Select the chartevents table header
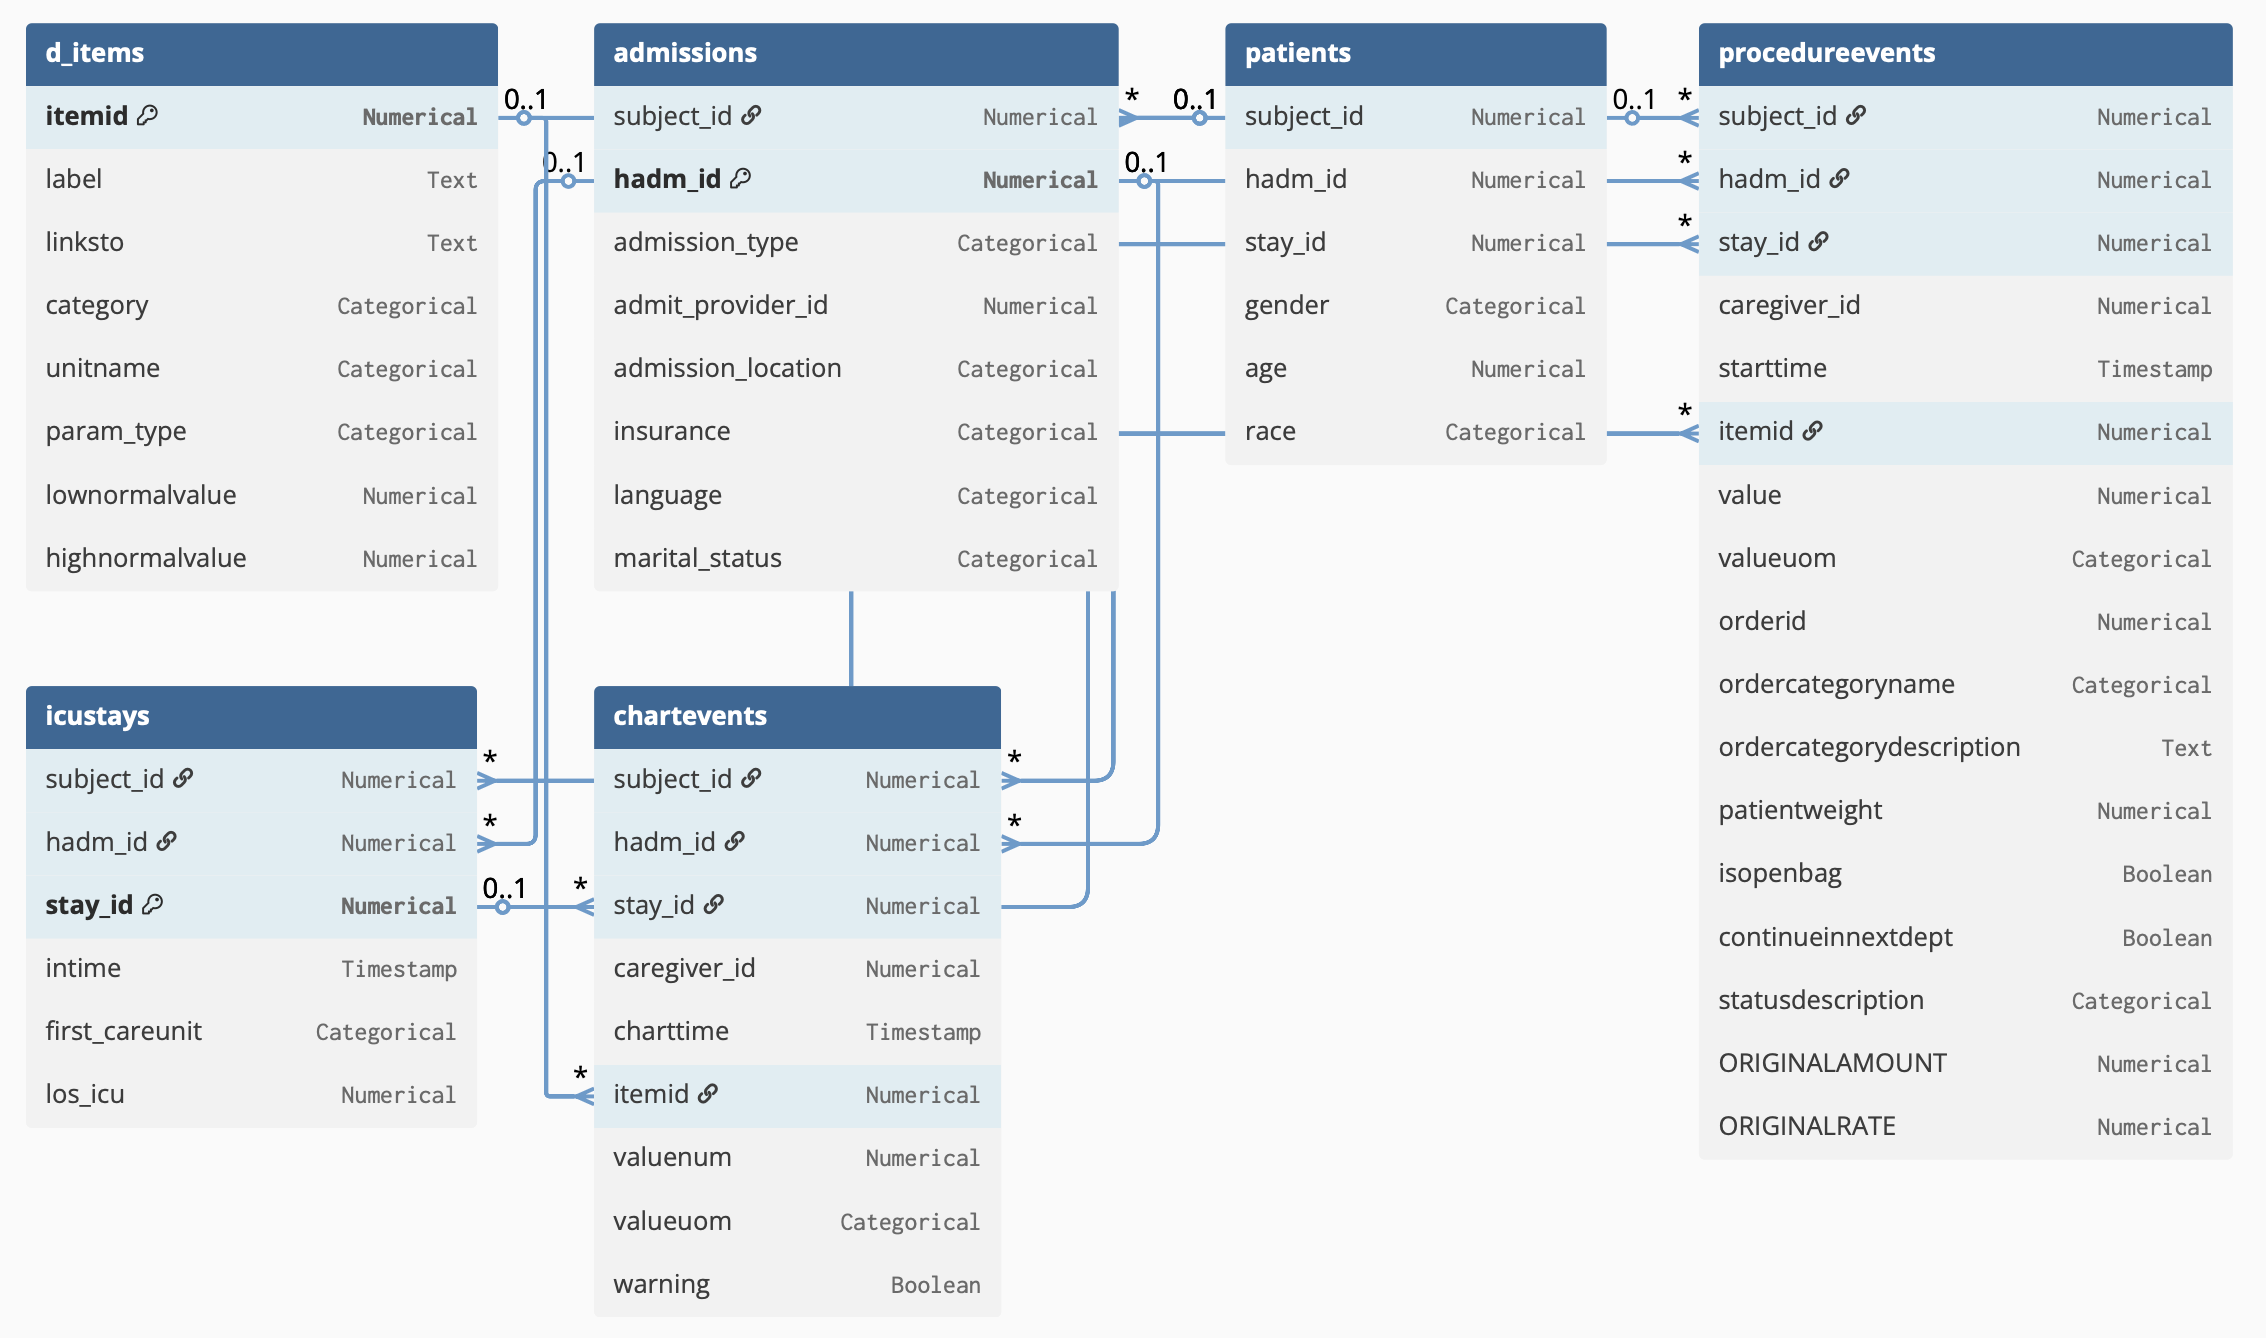 [x=797, y=716]
